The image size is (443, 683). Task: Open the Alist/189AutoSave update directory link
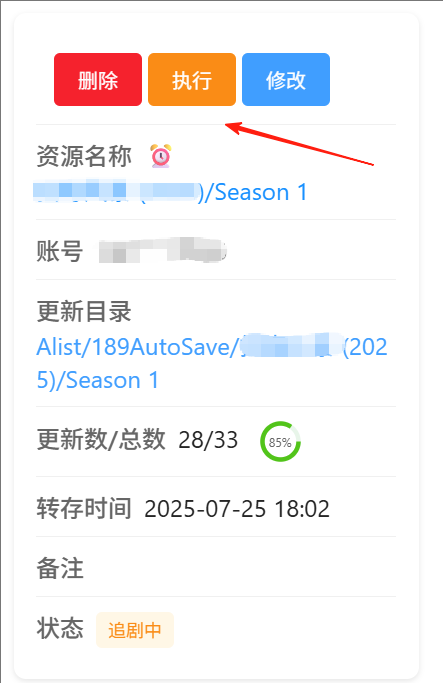[x=212, y=364]
